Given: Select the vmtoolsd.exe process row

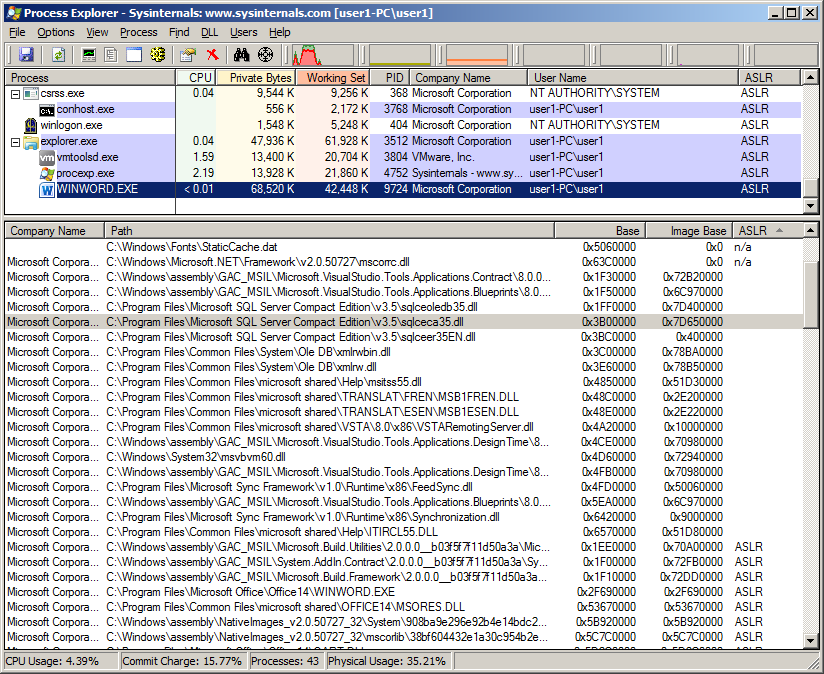Looking at the screenshot, I should point(403,158).
